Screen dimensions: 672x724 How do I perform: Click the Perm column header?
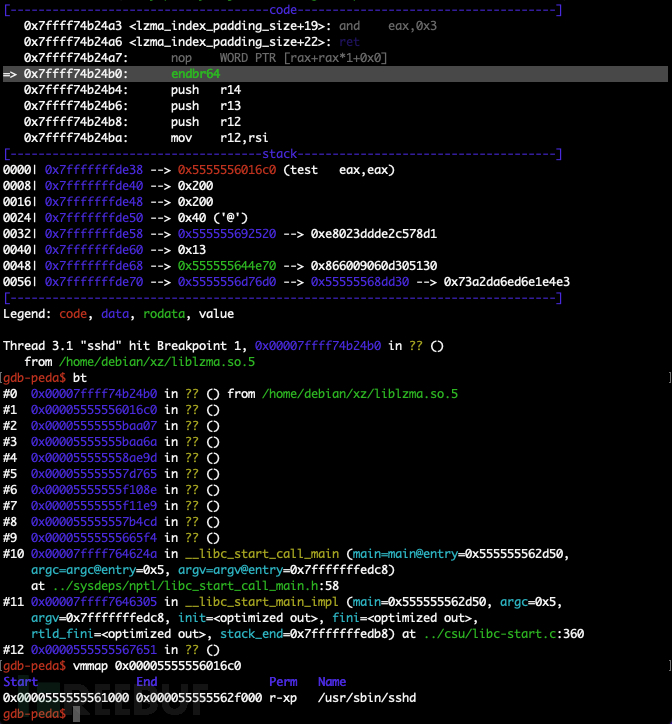(284, 682)
